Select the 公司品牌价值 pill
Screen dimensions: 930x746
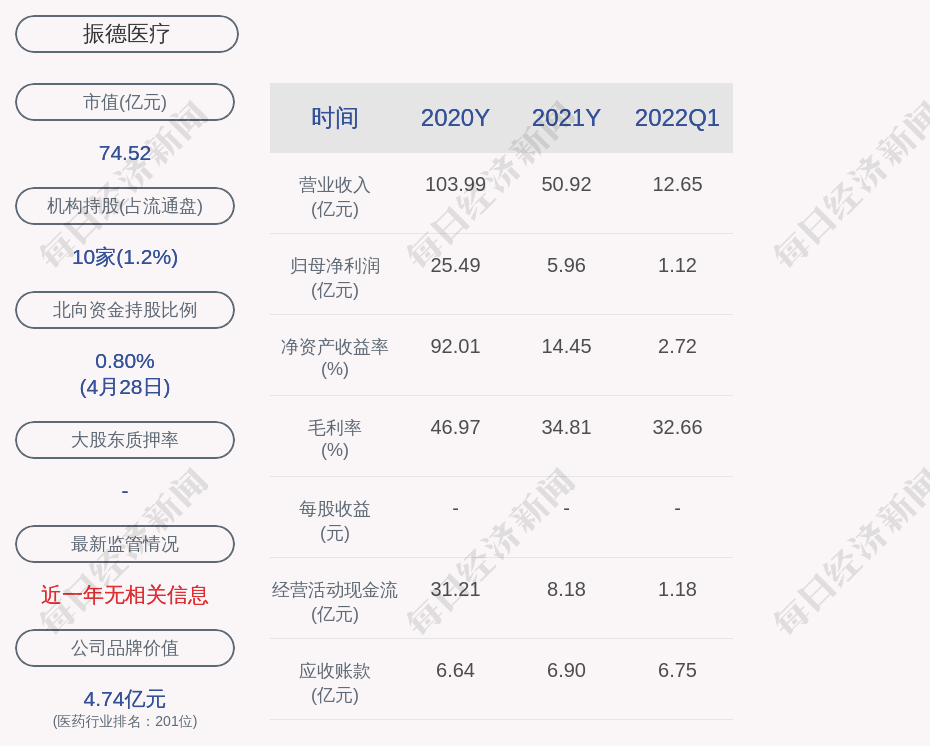coord(125,648)
